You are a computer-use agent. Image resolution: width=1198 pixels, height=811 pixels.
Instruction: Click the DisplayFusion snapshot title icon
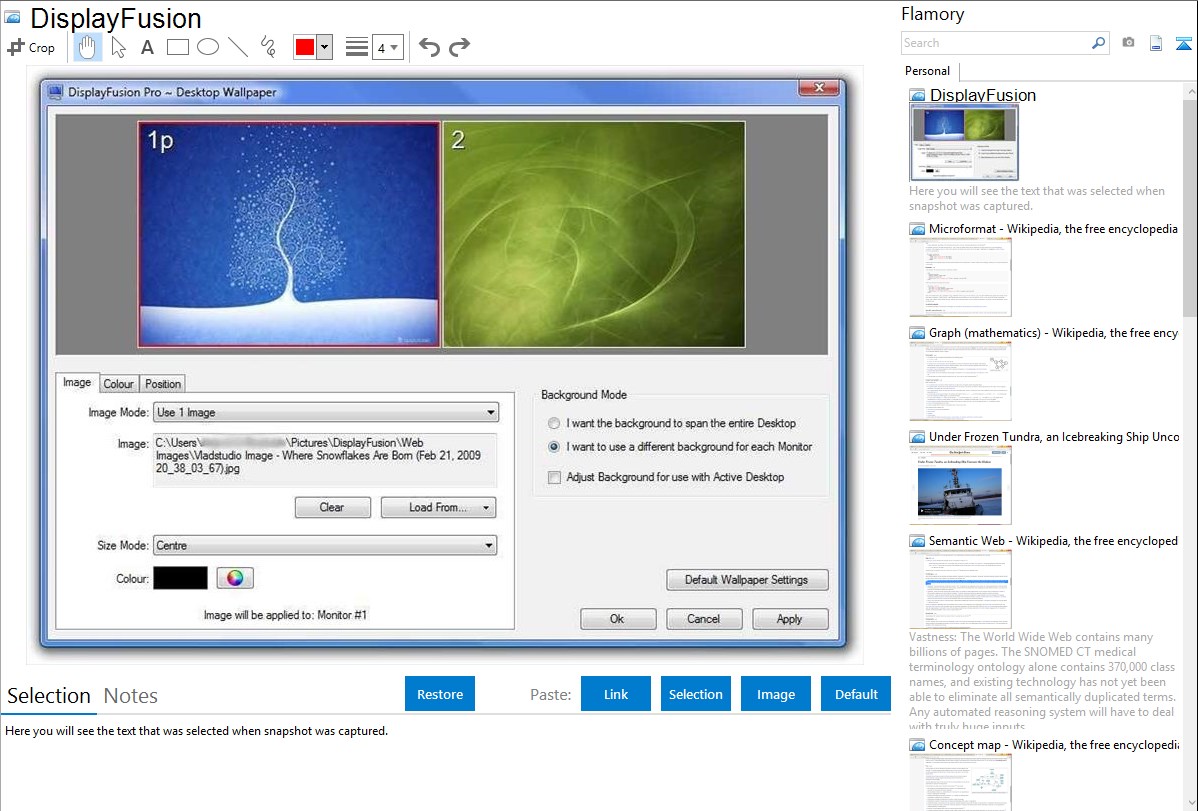917,96
